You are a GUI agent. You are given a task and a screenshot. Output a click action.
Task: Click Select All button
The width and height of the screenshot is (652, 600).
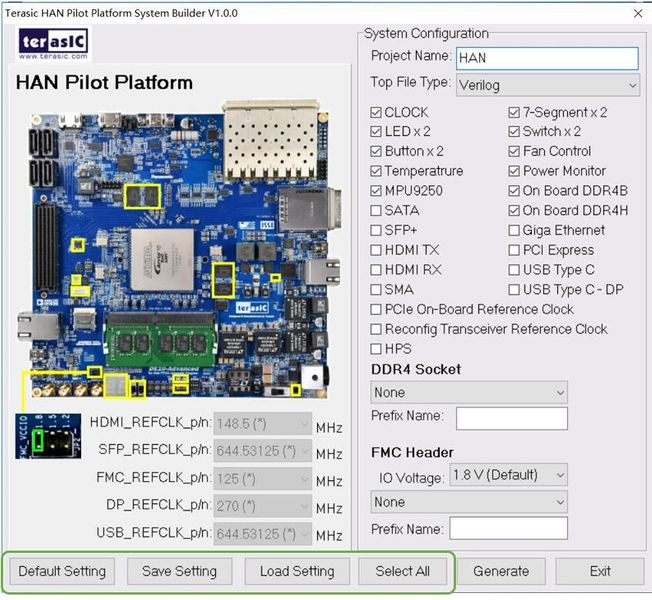pos(403,571)
